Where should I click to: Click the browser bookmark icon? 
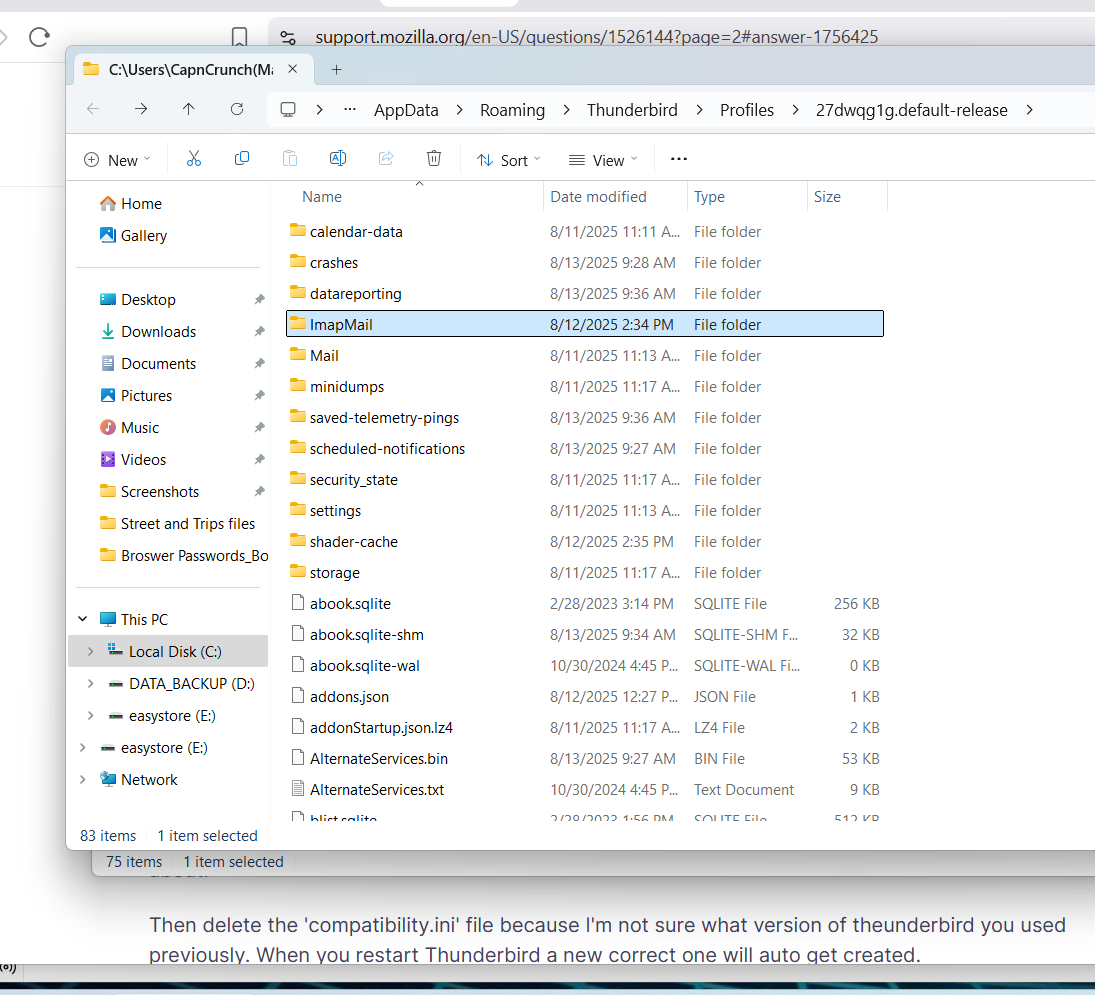239,37
